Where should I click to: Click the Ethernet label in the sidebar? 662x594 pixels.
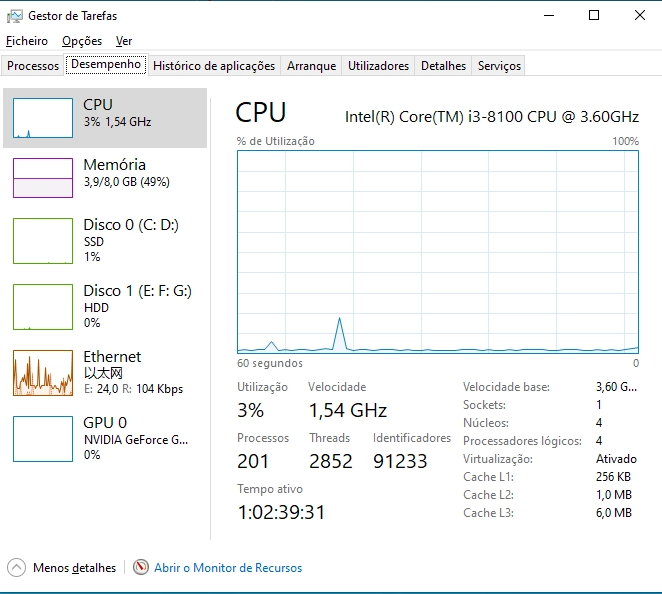(x=112, y=357)
